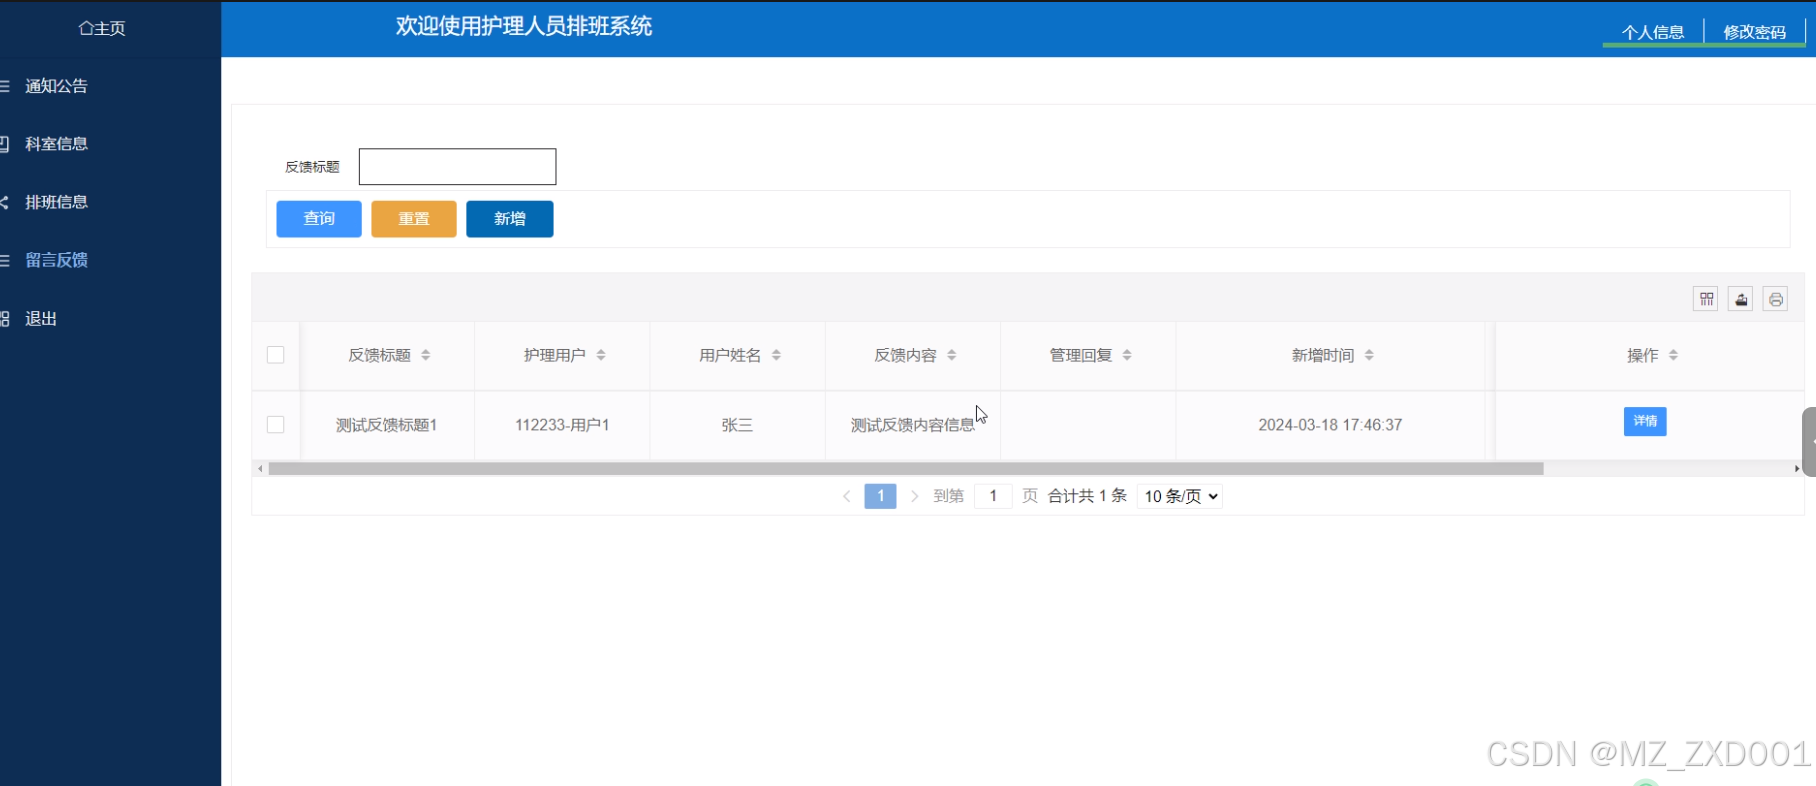Image resolution: width=1816 pixels, height=786 pixels.
Task: Click 合计共 1 条 total count text
Action: pos(1087,496)
